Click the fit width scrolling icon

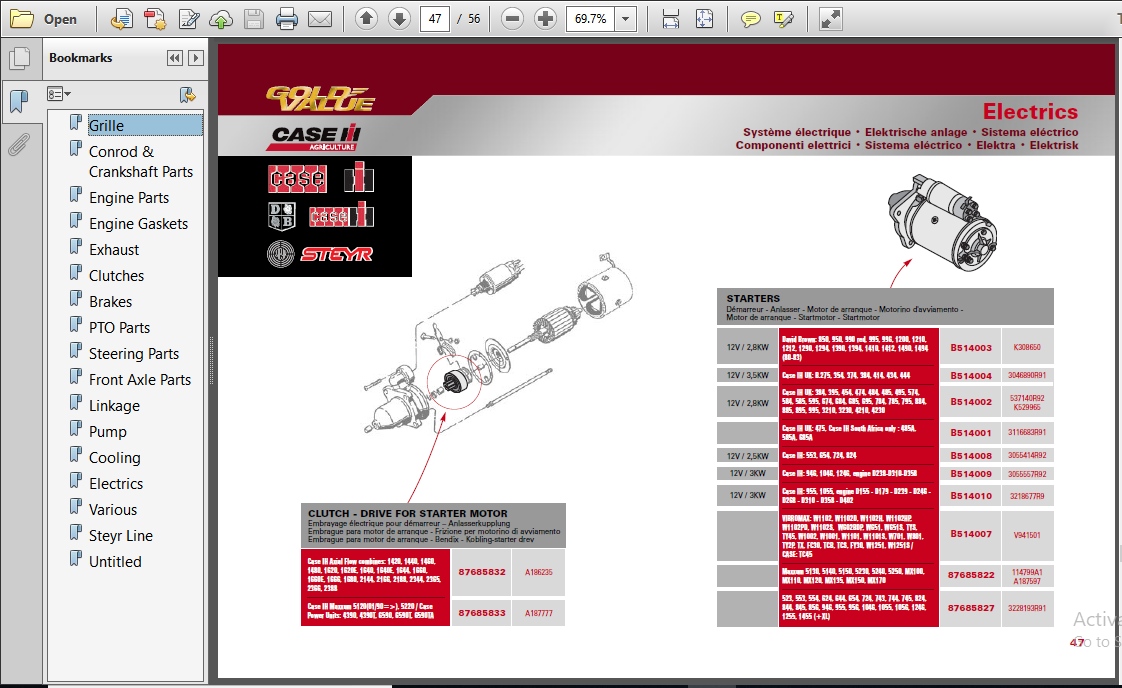670,19
